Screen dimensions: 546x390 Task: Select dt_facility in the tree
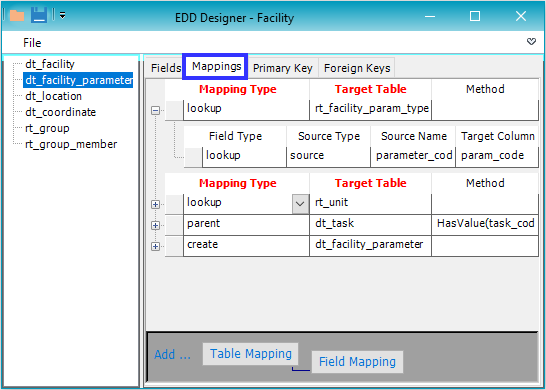[50, 64]
